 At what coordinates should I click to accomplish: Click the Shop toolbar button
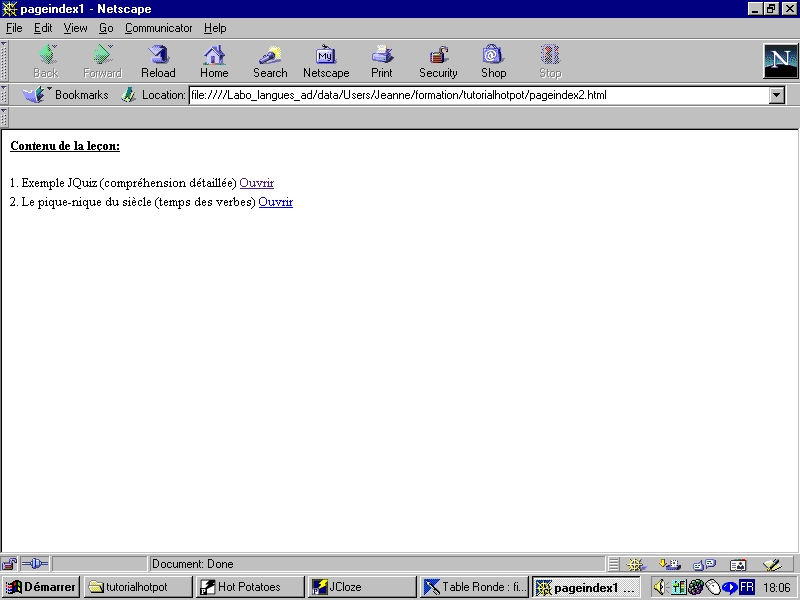(493, 61)
